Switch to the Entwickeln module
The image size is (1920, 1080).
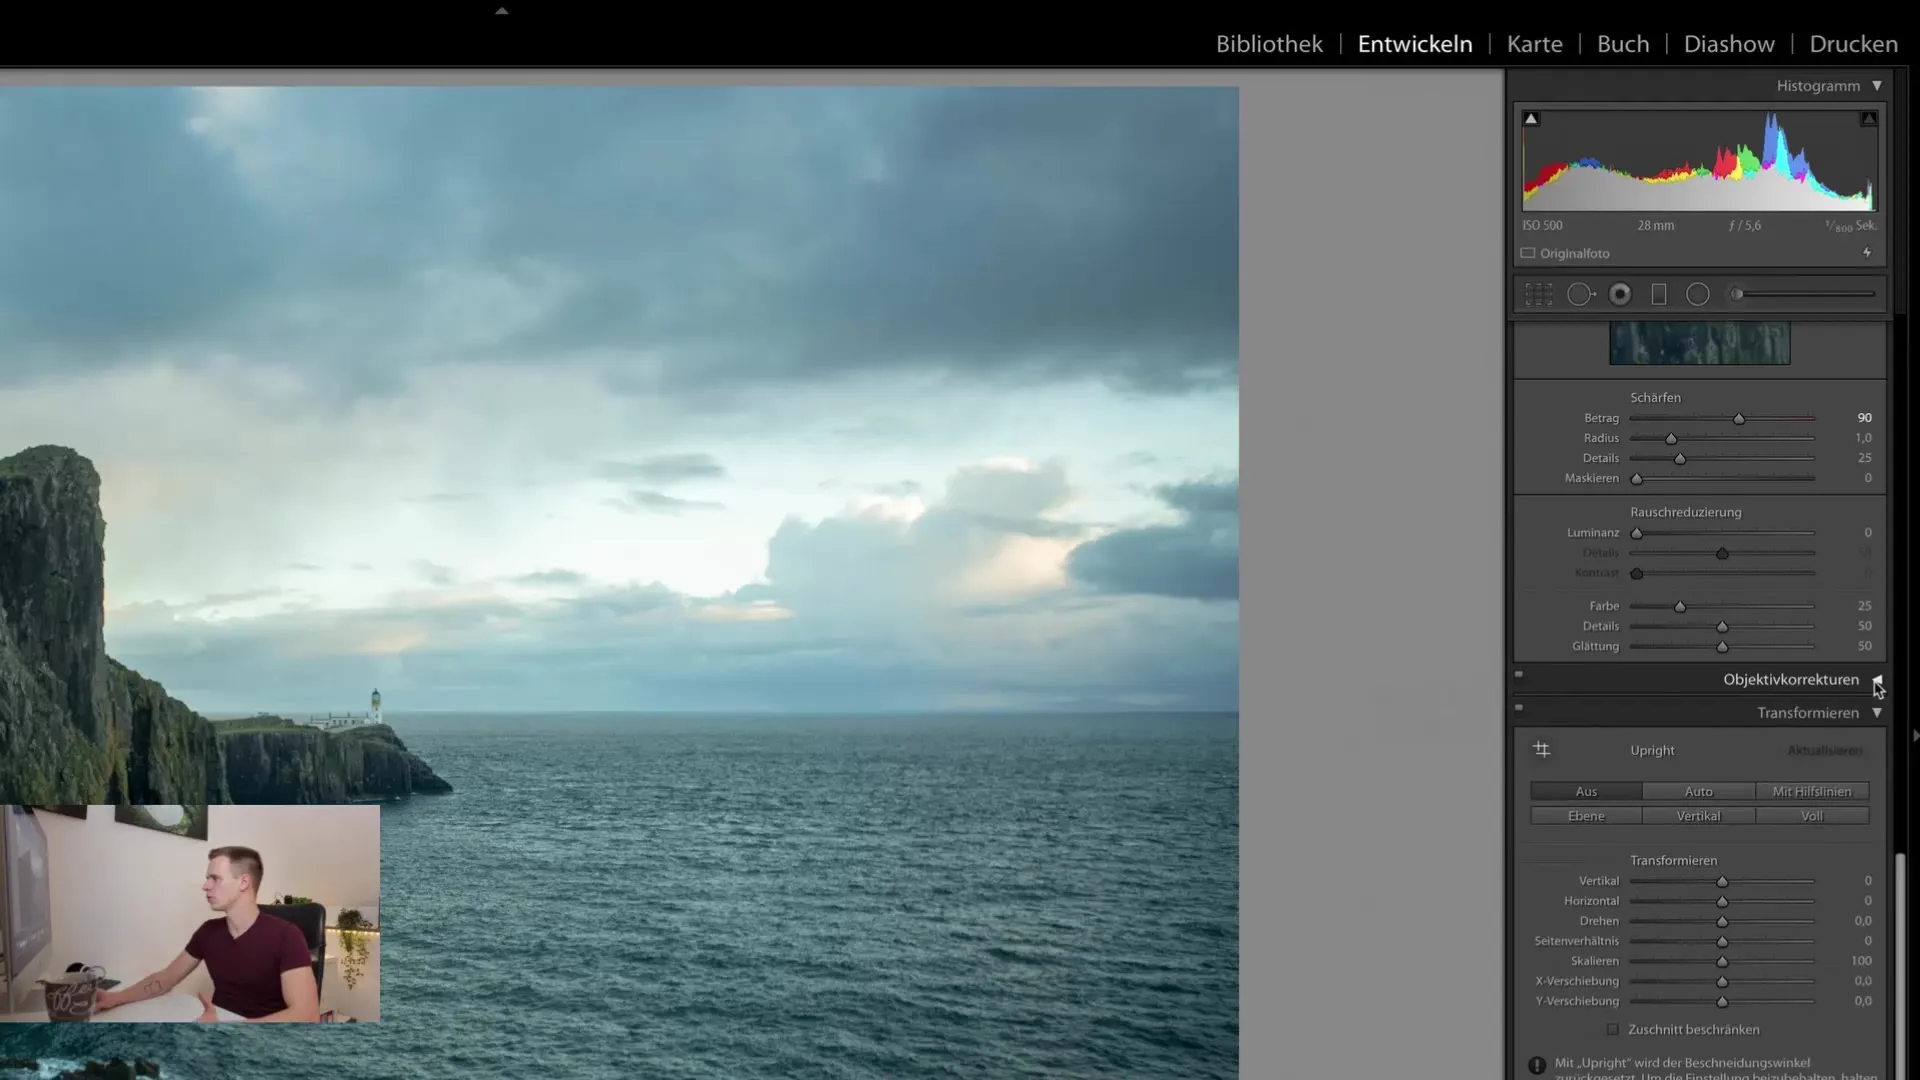coord(1415,44)
